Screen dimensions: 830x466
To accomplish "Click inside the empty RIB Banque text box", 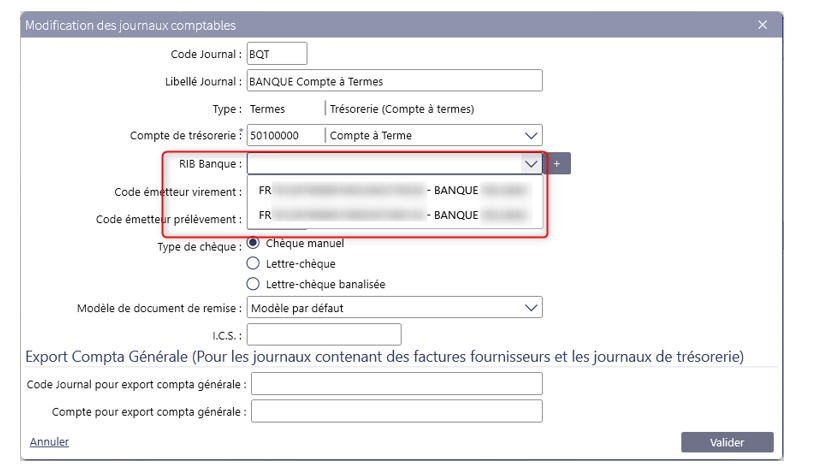I will tap(382, 163).
